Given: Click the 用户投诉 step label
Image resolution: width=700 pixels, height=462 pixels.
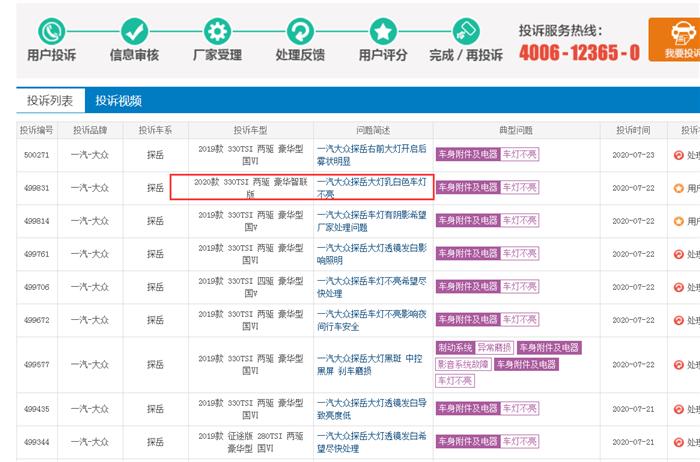Looking at the screenshot, I should 51,55.
